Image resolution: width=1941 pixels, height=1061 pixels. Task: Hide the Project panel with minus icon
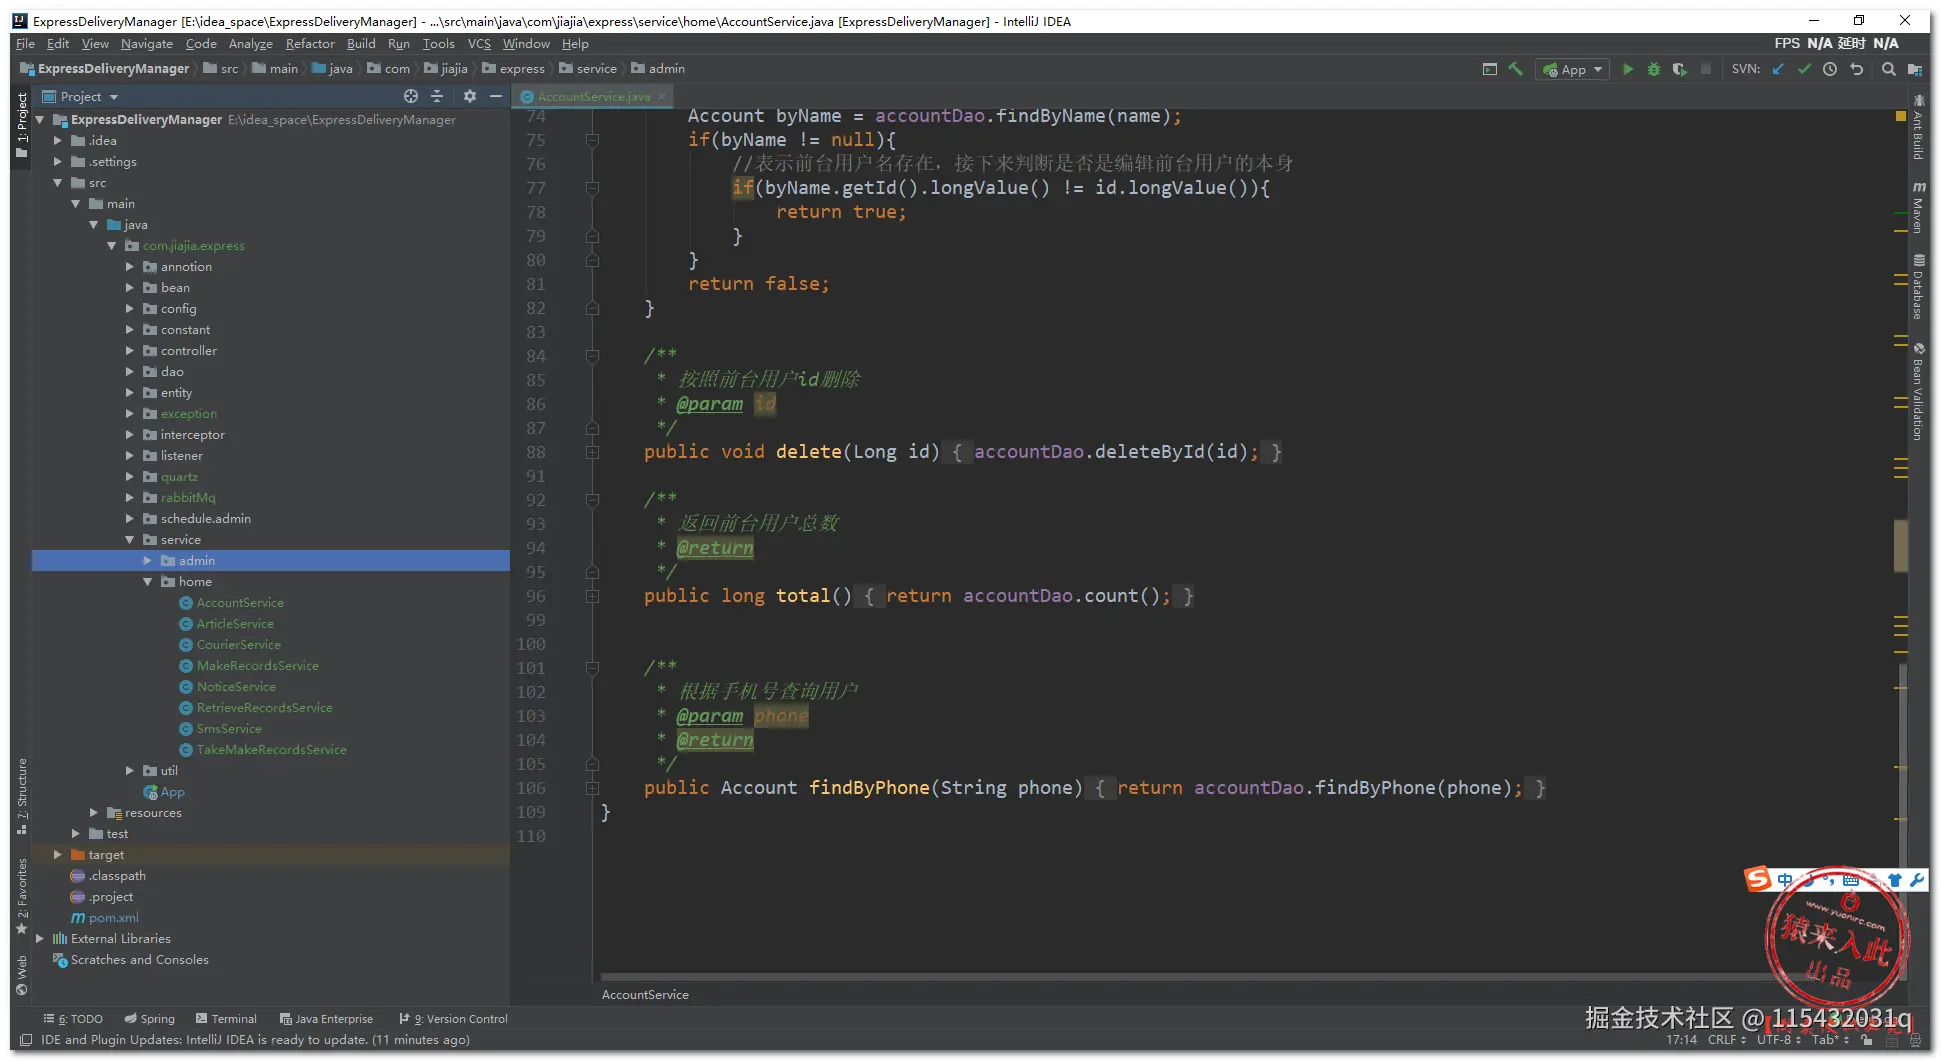tap(496, 96)
